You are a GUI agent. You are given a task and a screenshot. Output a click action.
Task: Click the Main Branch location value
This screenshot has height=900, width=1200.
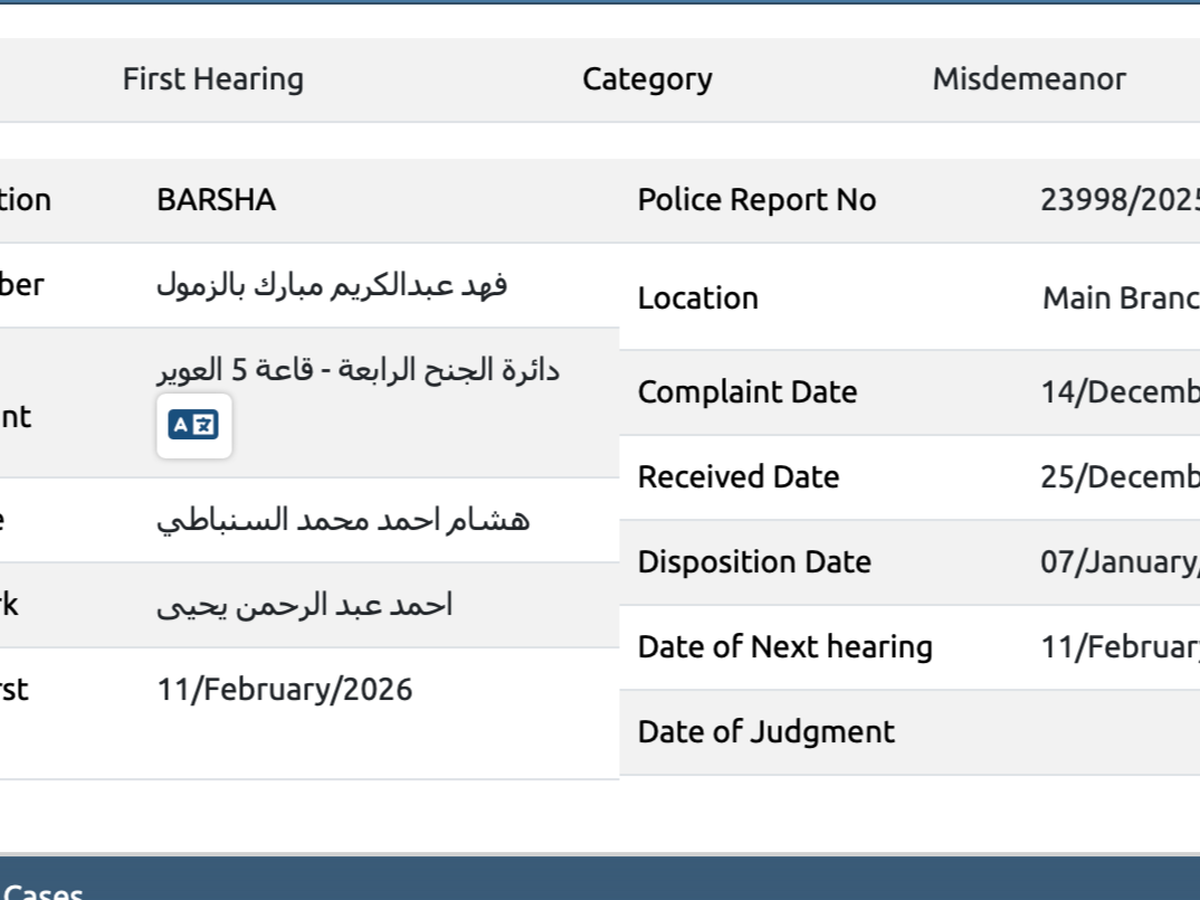click(1120, 298)
